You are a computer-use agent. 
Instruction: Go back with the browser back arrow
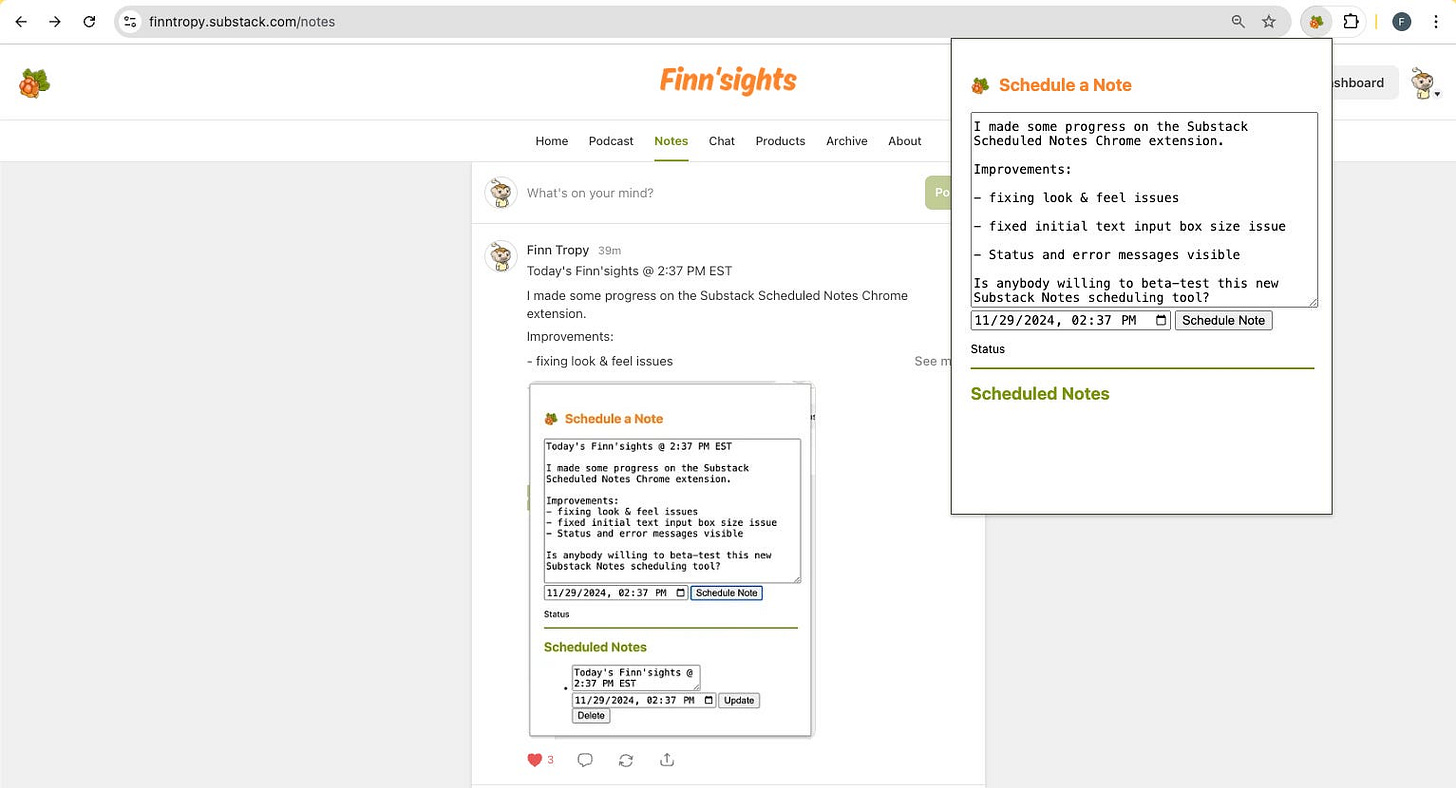[21, 21]
